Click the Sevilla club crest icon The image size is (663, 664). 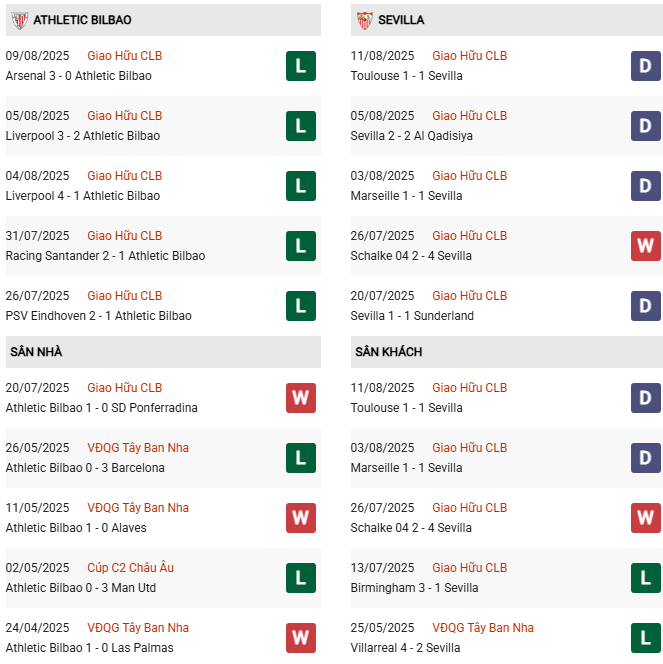tap(364, 20)
